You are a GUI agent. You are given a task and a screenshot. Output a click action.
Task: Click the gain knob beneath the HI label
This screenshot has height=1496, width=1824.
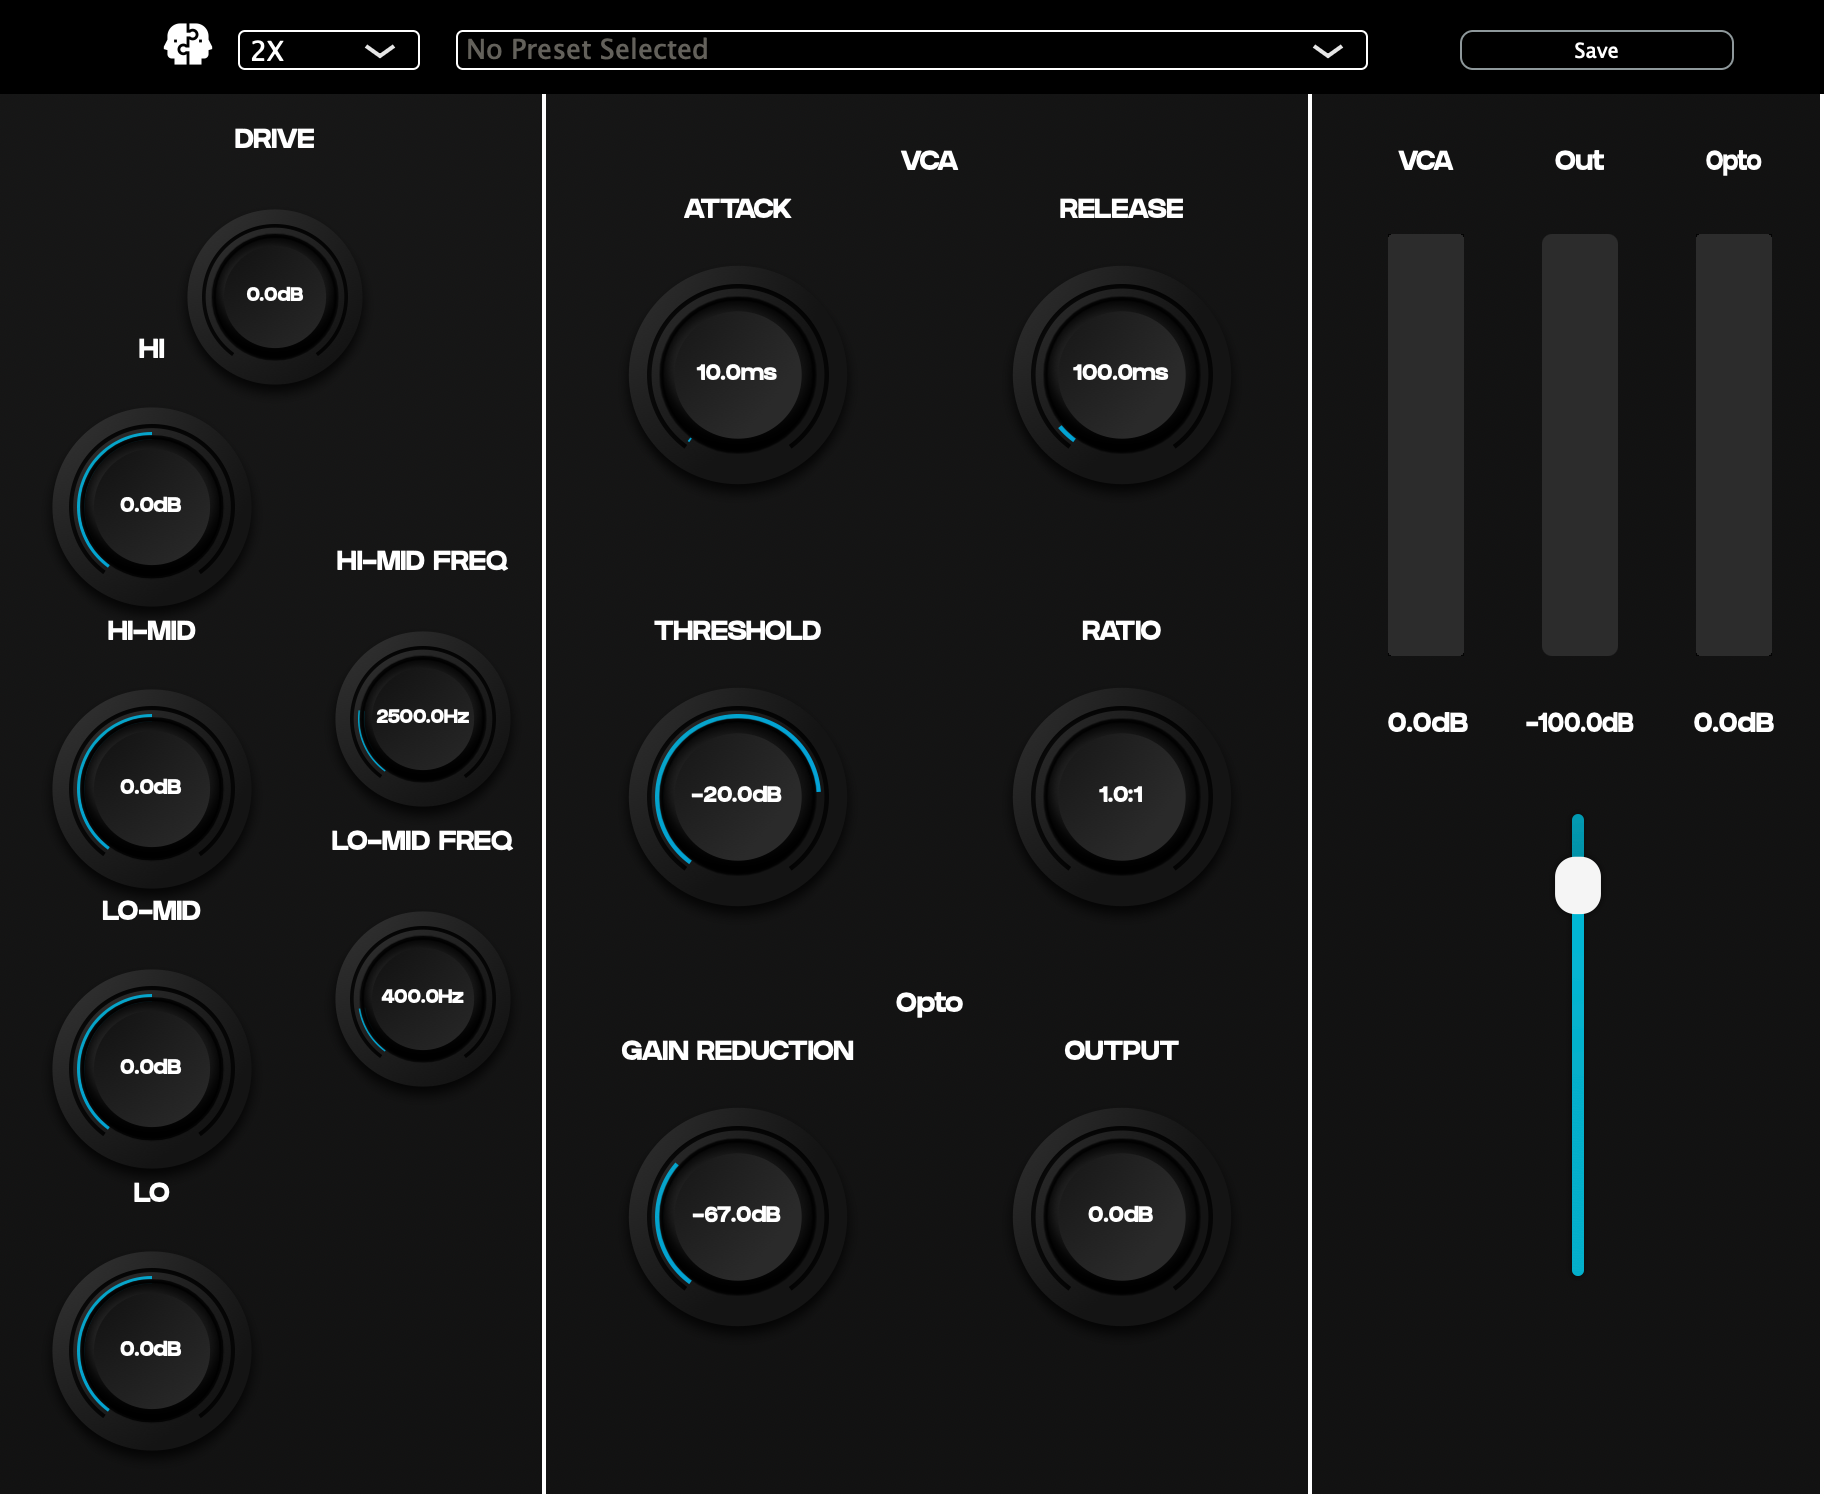(x=151, y=505)
